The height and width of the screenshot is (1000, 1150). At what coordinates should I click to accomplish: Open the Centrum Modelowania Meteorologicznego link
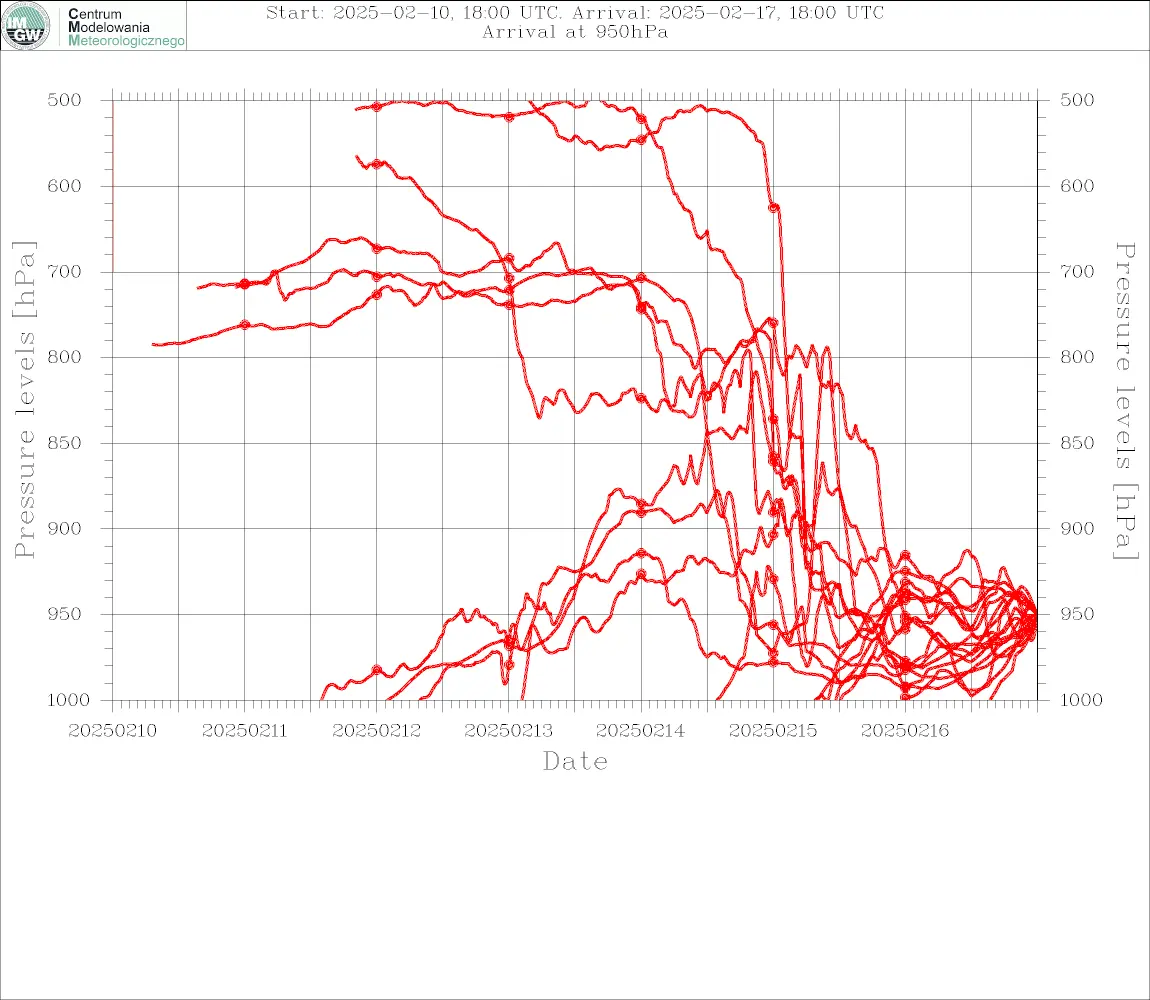[x=125, y=27]
